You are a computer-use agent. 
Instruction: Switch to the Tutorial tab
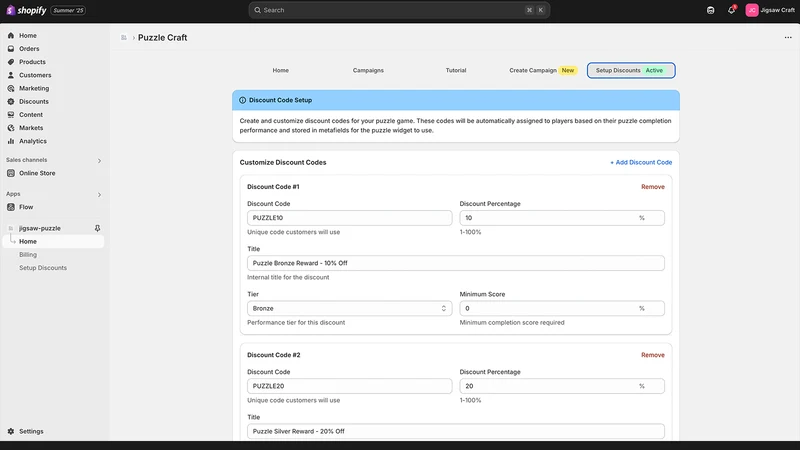456,70
